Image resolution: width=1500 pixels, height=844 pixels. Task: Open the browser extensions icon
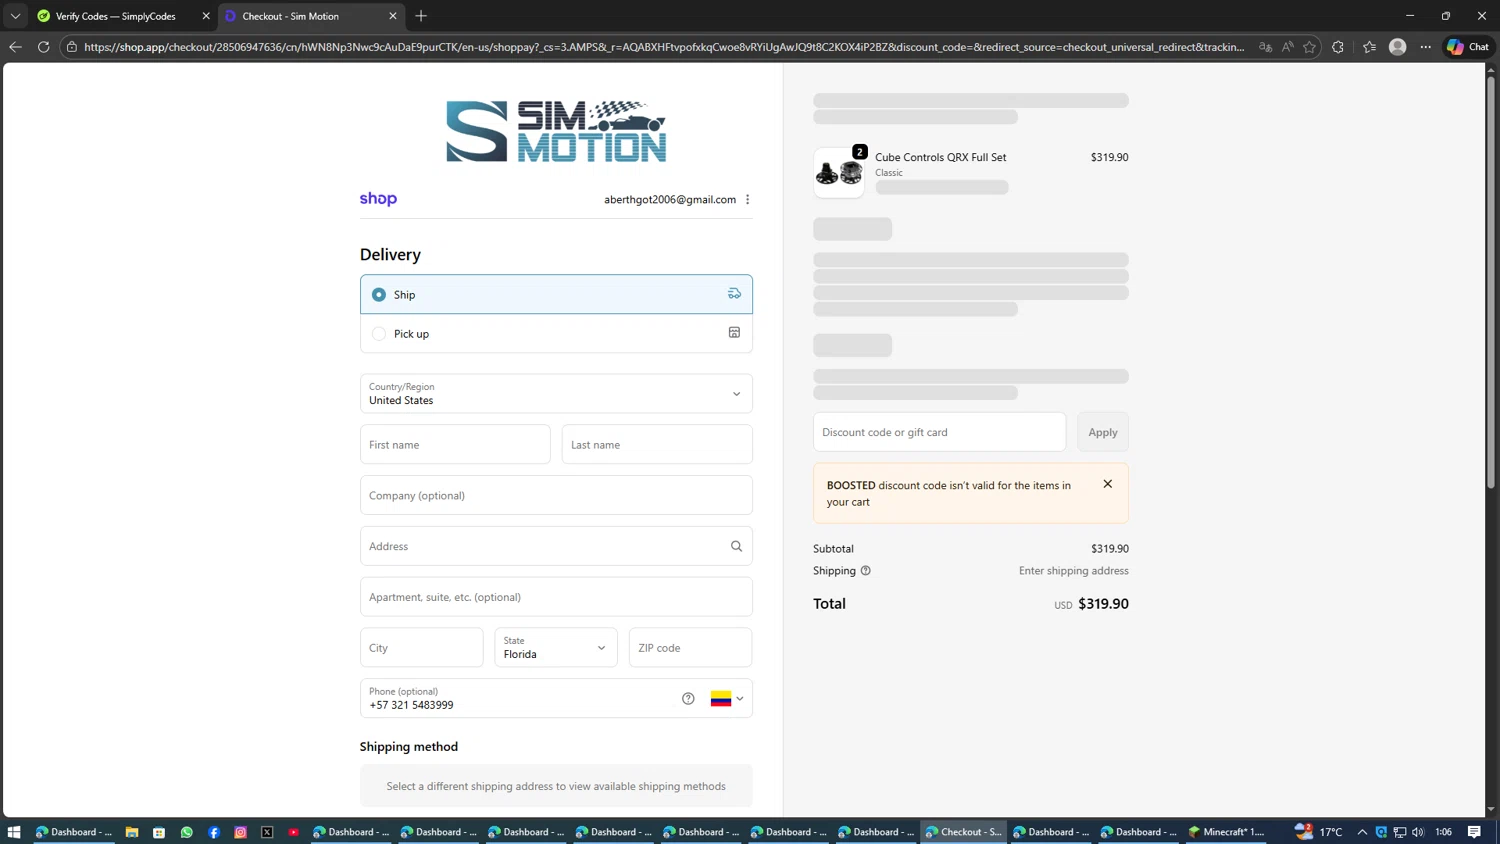tap(1338, 47)
